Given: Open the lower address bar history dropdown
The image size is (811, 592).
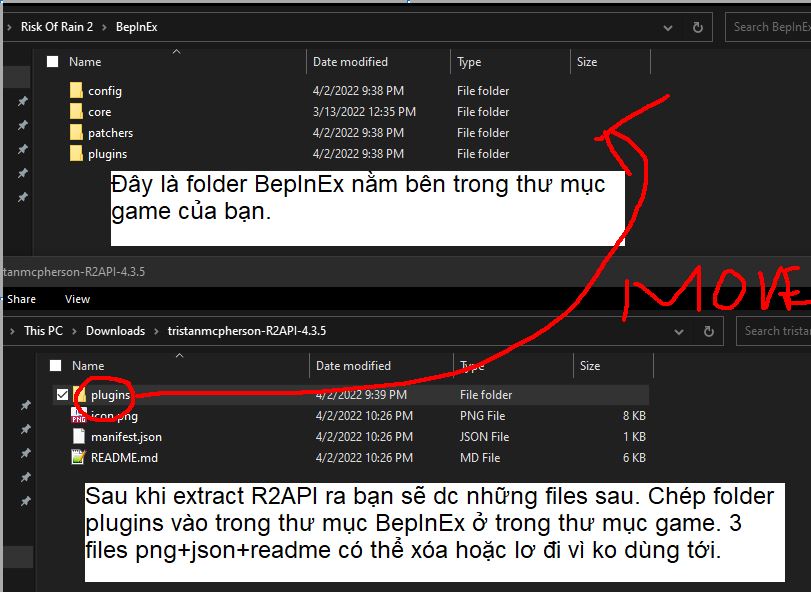Looking at the screenshot, I should click(678, 331).
